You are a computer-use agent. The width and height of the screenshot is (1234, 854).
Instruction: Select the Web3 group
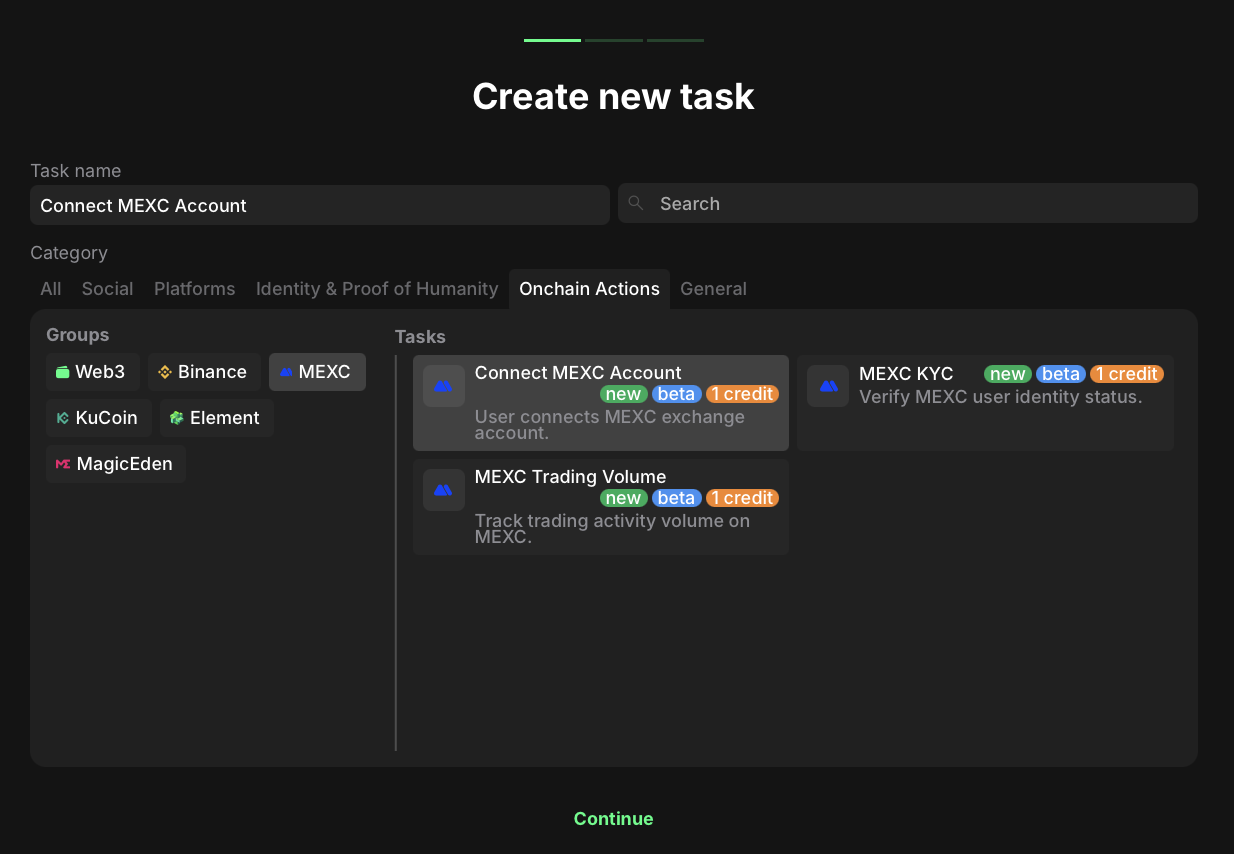[x=91, y=372]
